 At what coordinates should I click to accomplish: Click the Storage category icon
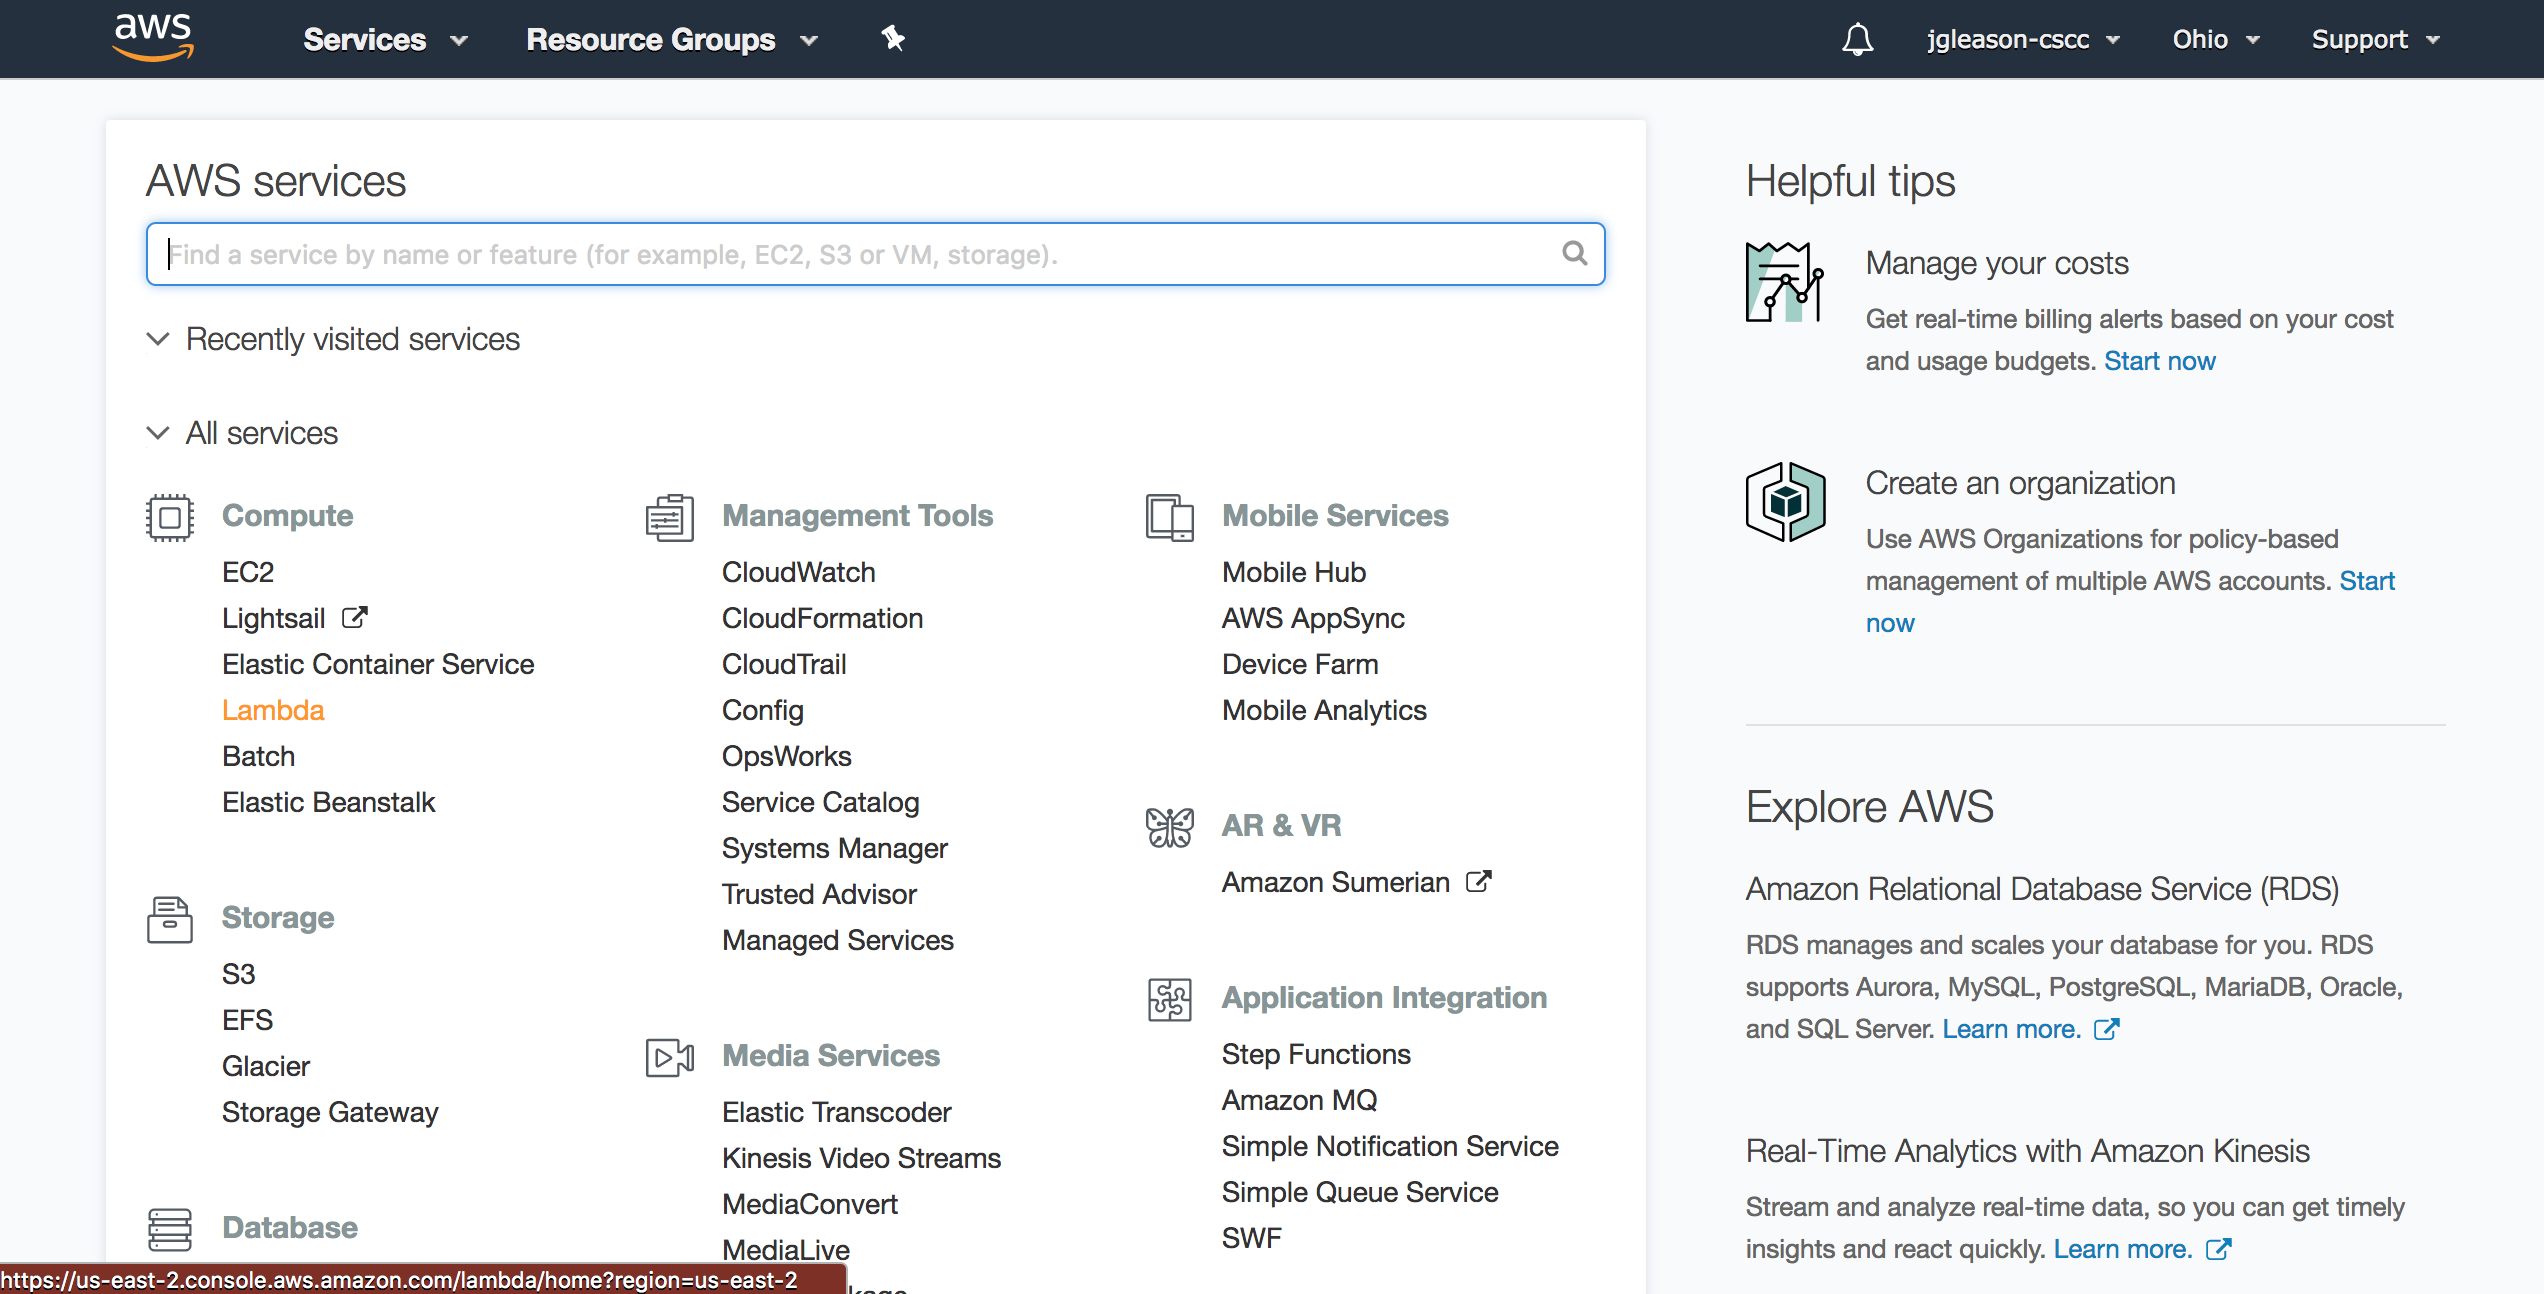[x=169, y=919]
